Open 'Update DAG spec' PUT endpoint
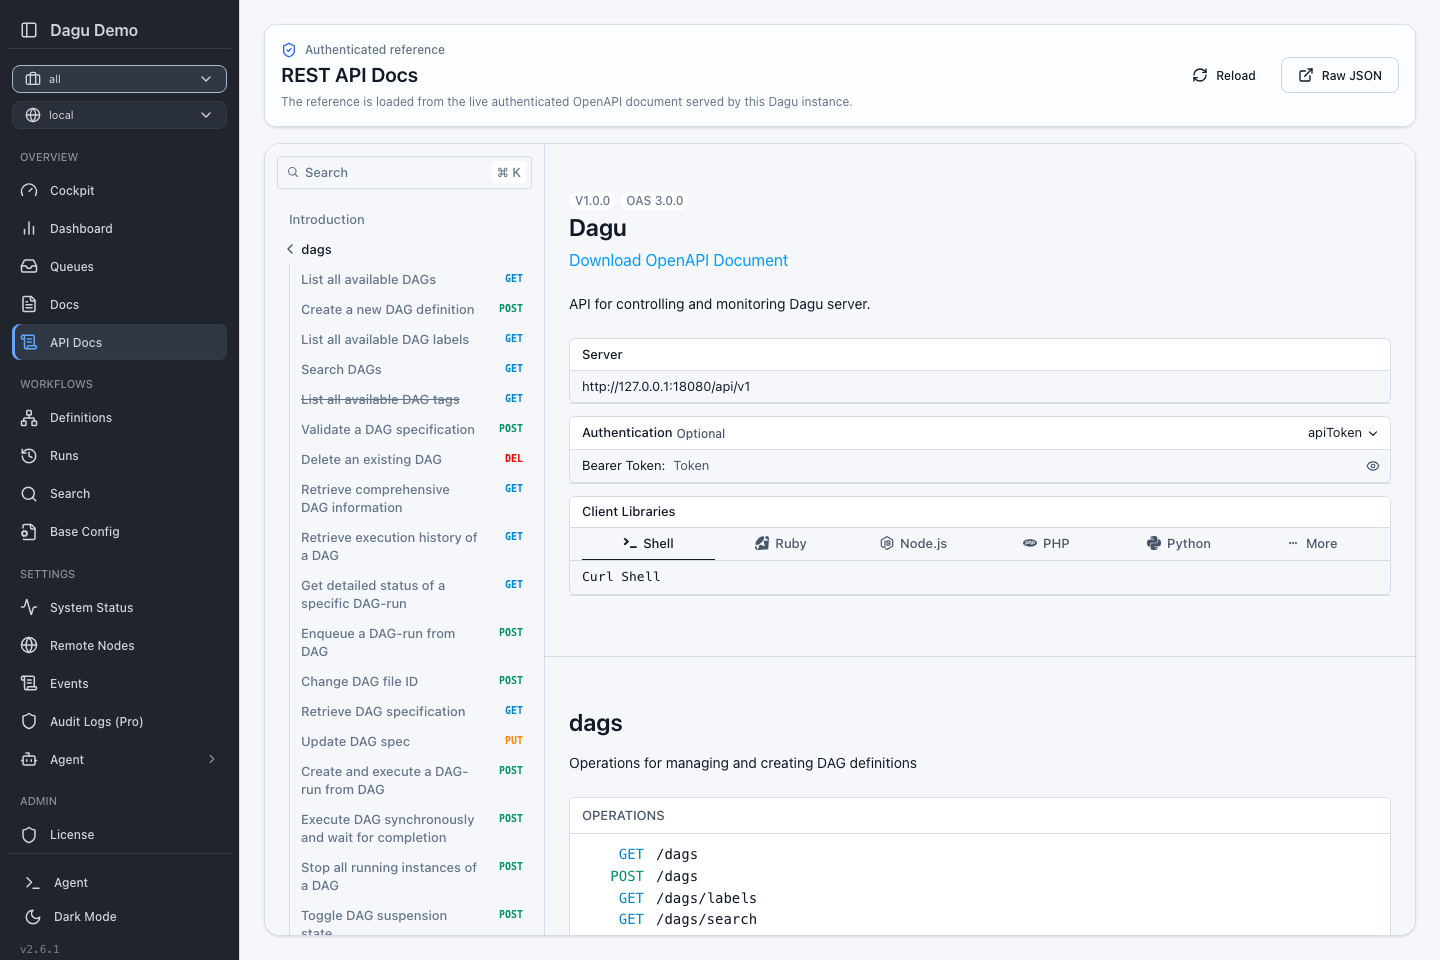Image resolution: width=1440 pixels, height=960 pixels. tap(411, 741)
